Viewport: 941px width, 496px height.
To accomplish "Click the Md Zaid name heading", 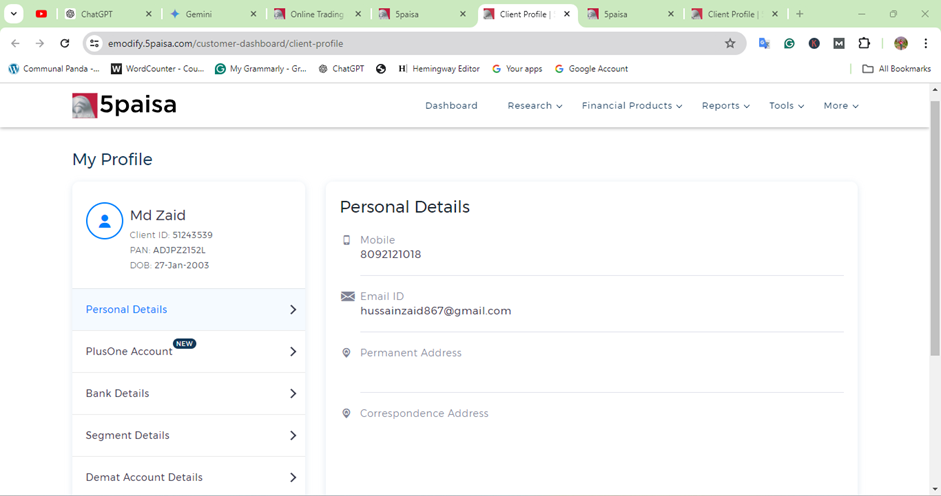I will (x=158, y=215).
